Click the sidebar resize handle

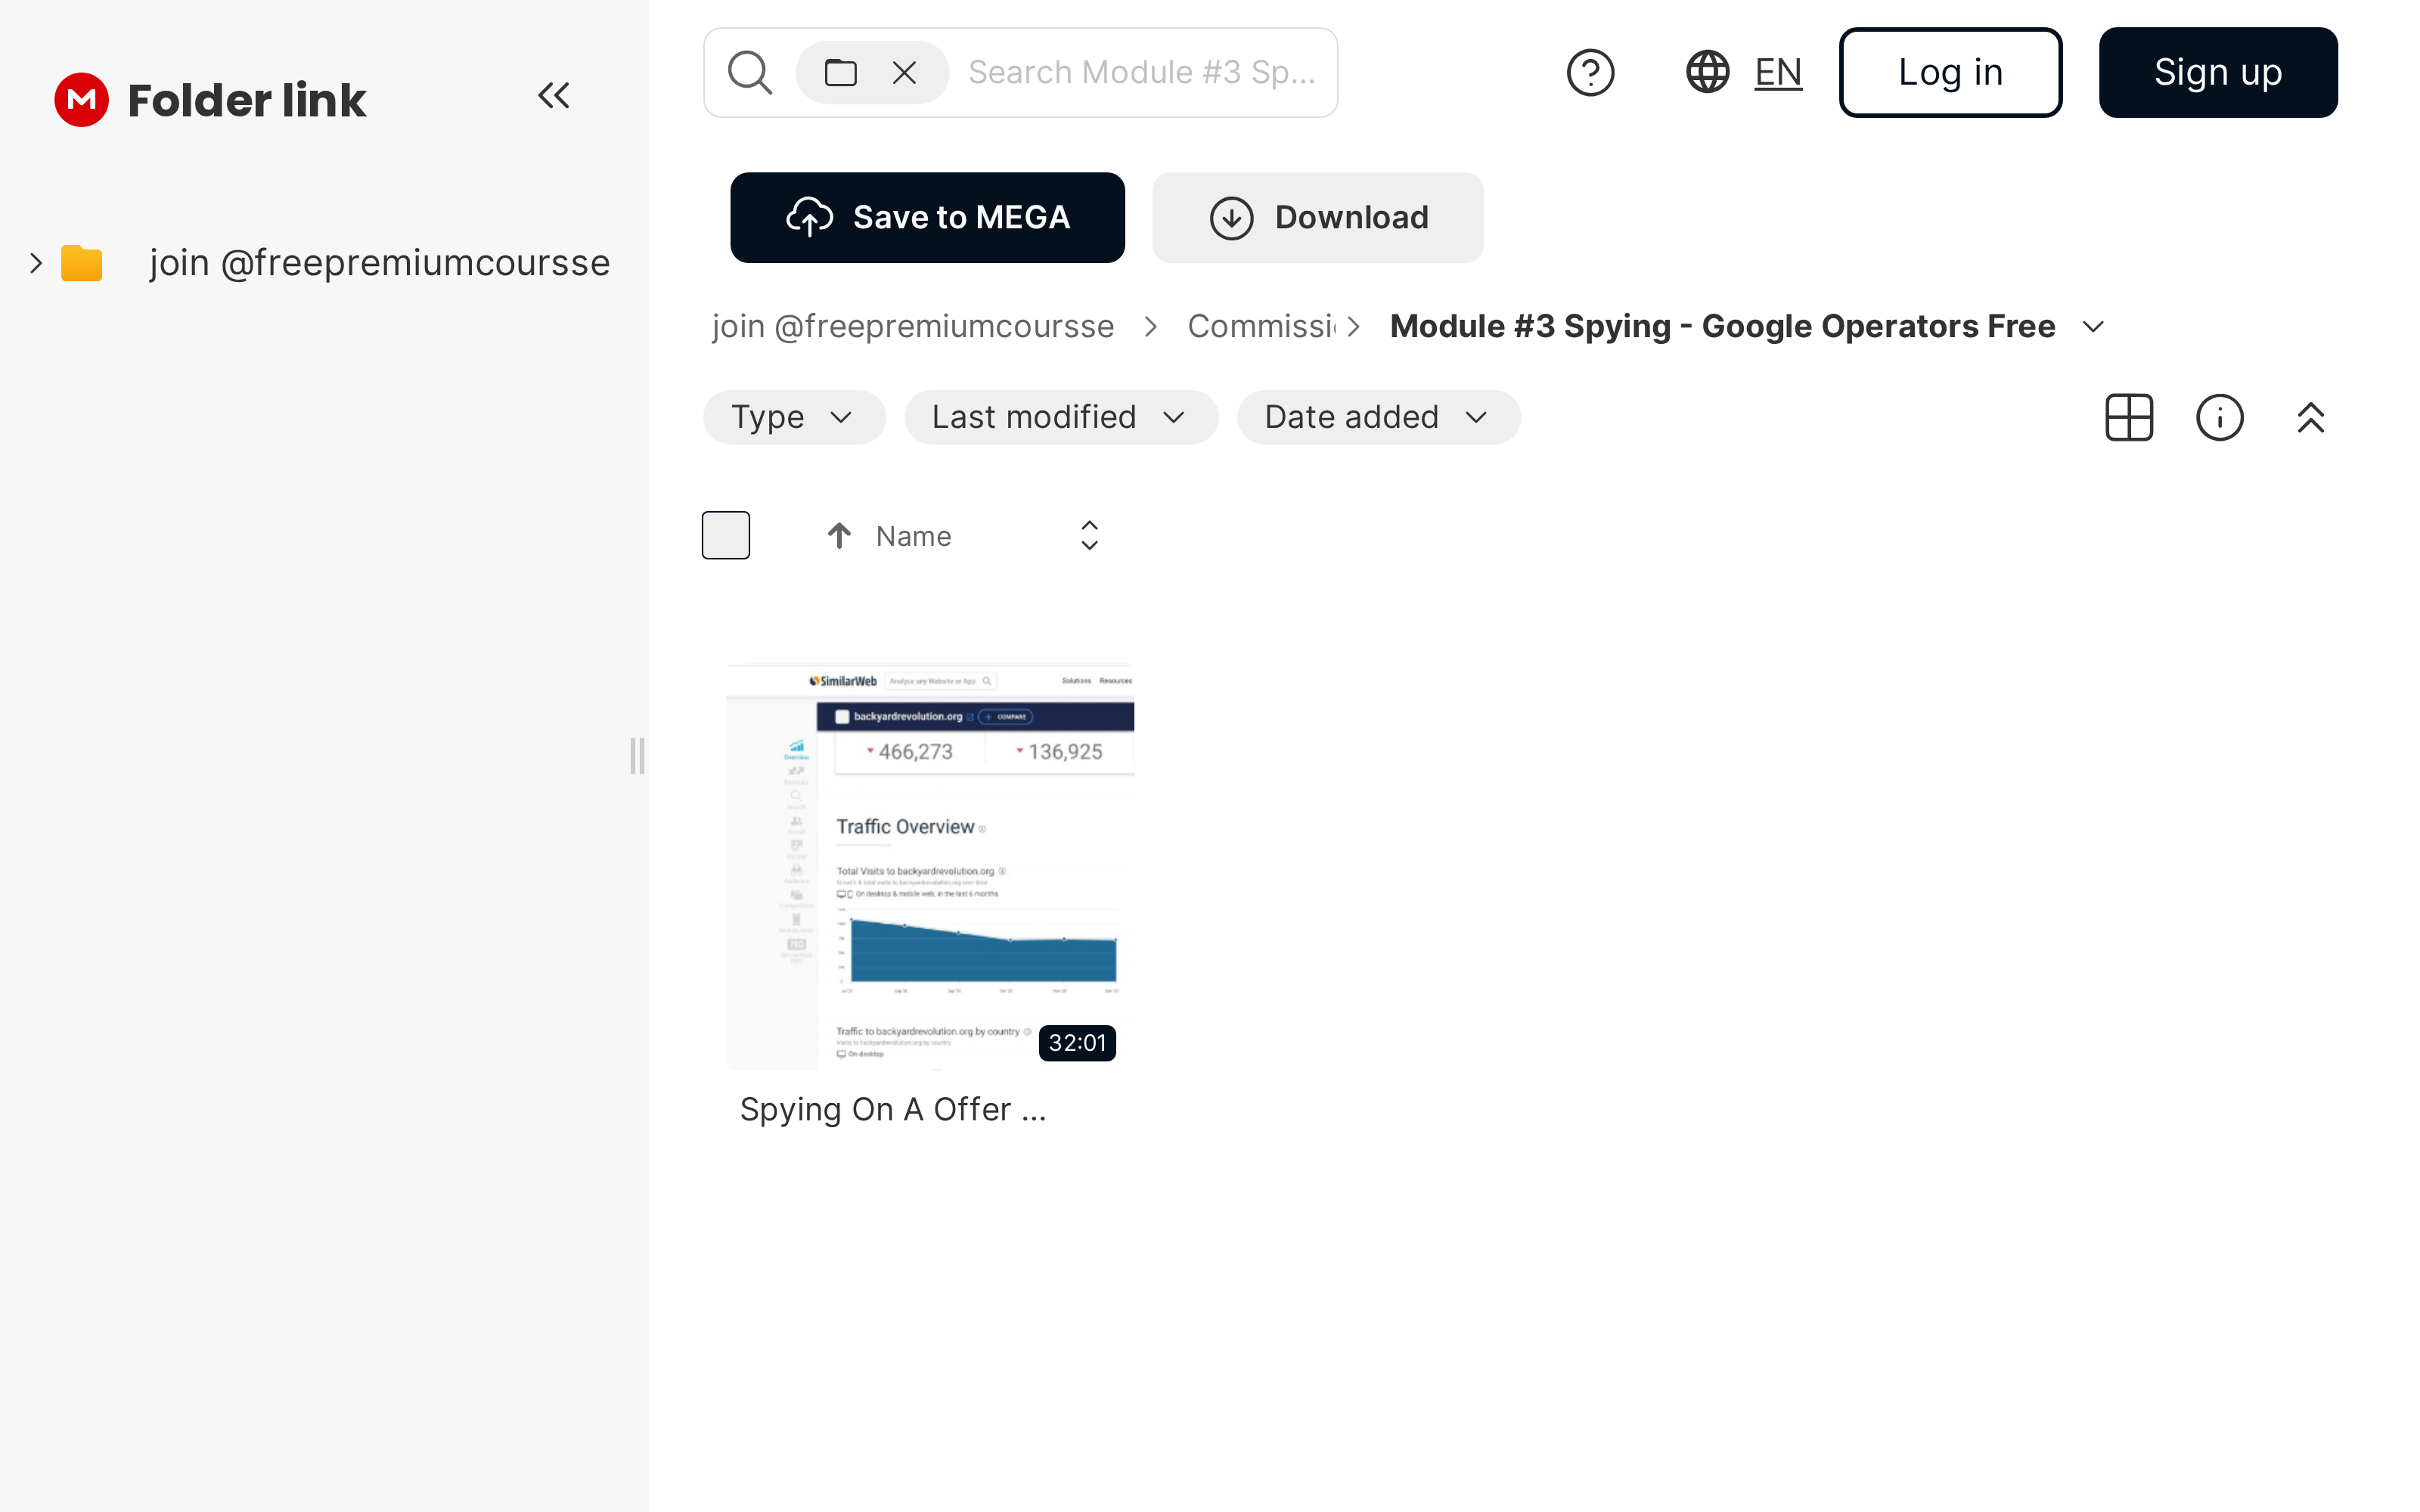click(637, 756)
